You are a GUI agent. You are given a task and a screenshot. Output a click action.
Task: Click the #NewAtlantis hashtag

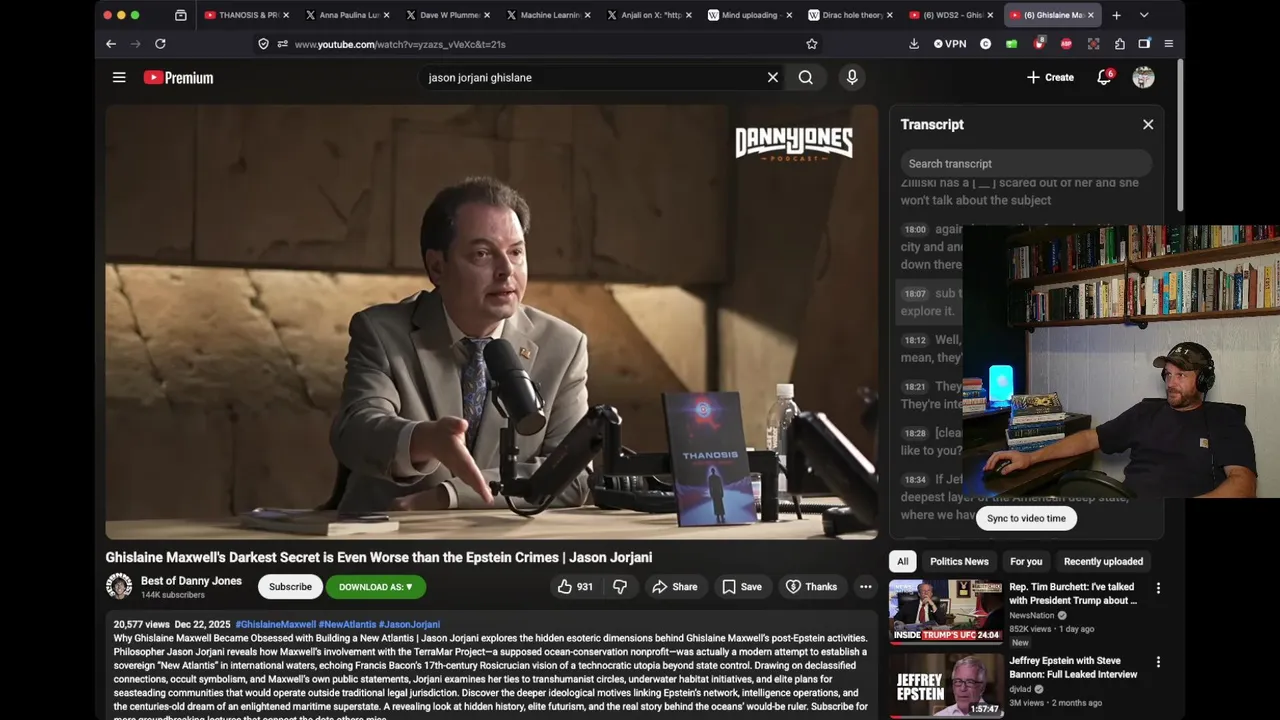tap(347, 624)
